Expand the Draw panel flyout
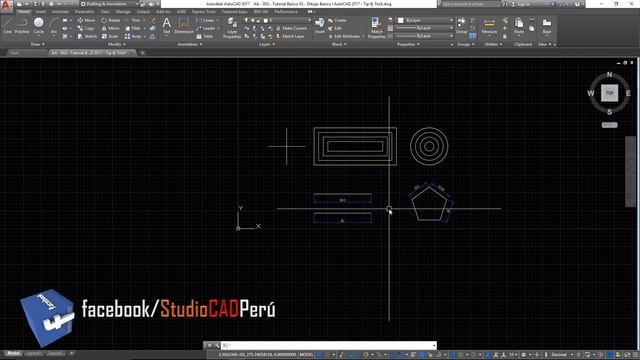Viewport: 640px width, 360px height. [x=38, y=44]
